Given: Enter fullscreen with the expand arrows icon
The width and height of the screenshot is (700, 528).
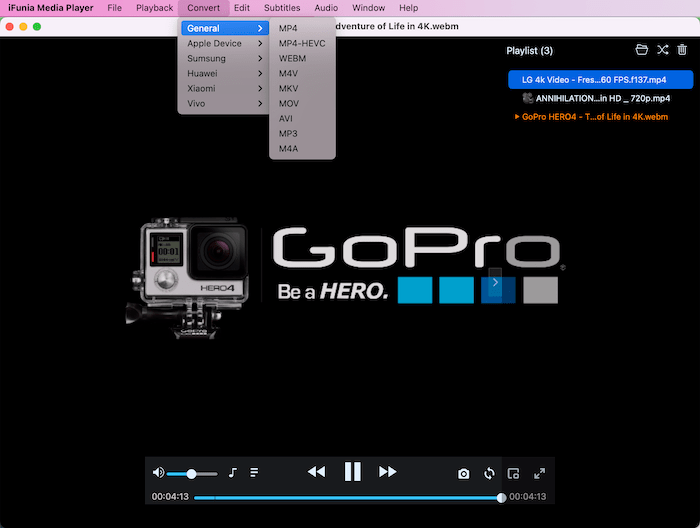Looking at the screenshot, I should [539, 473].
